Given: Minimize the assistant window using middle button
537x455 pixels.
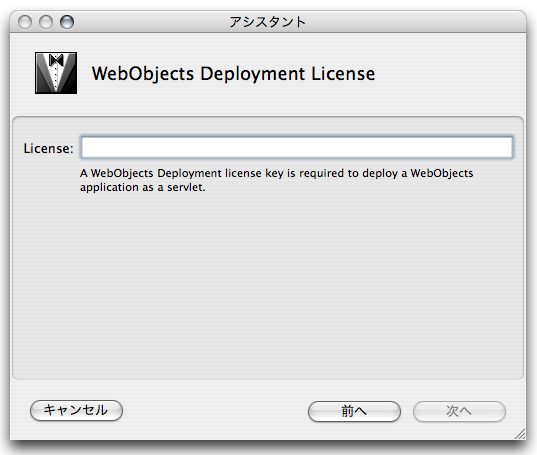Looking at the screenshot, I should (x=46, y=22).
